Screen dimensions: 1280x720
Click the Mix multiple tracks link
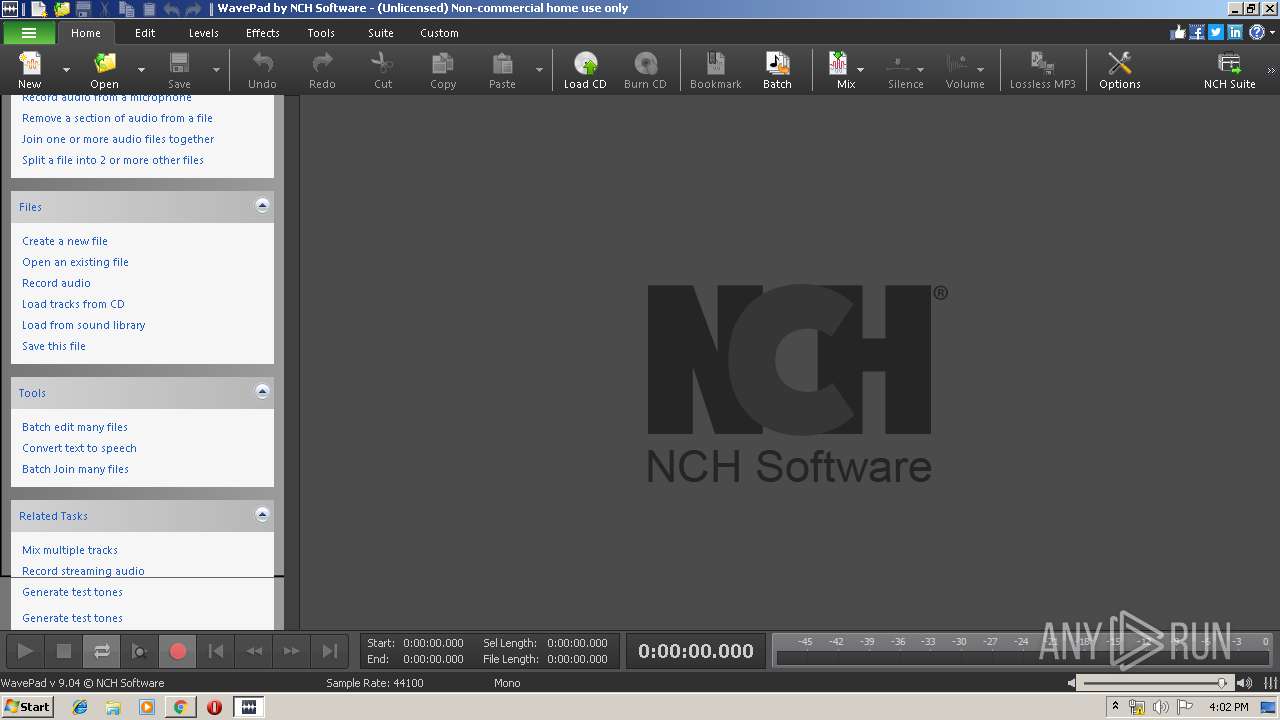(70, 550)
